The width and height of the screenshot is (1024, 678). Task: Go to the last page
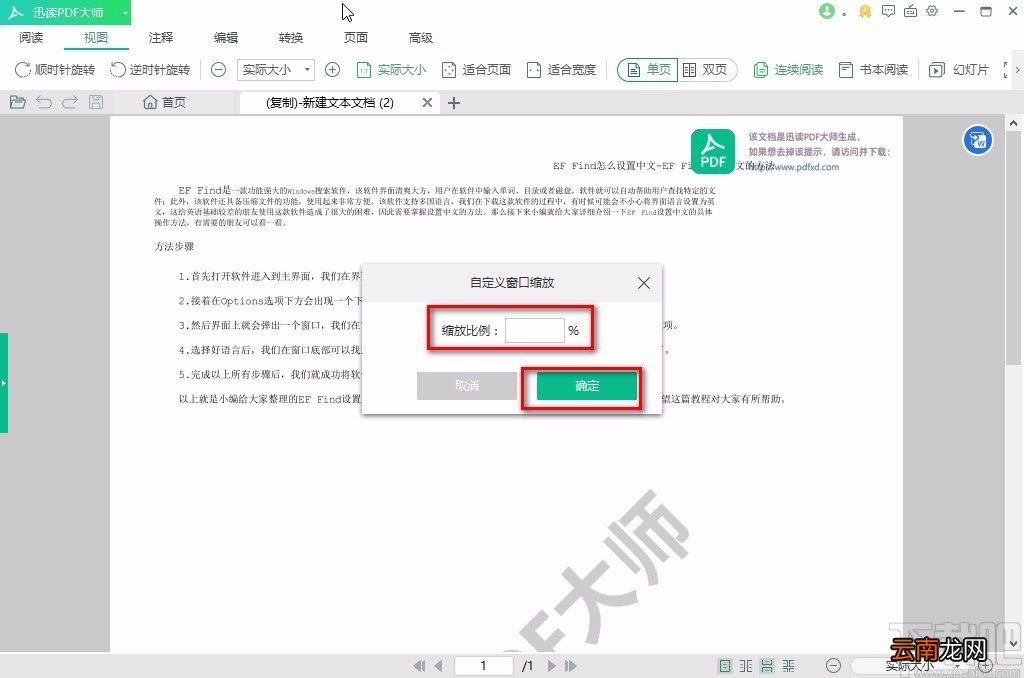(571, 666)
